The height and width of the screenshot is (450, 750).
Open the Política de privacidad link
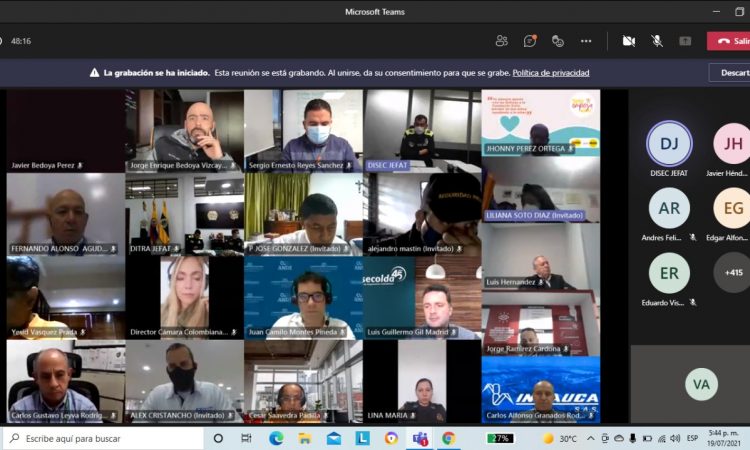tap(551, 73)
